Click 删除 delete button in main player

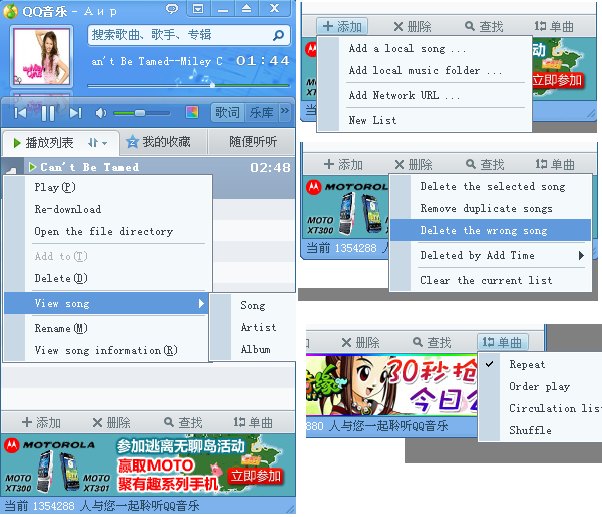pos(111,423)
